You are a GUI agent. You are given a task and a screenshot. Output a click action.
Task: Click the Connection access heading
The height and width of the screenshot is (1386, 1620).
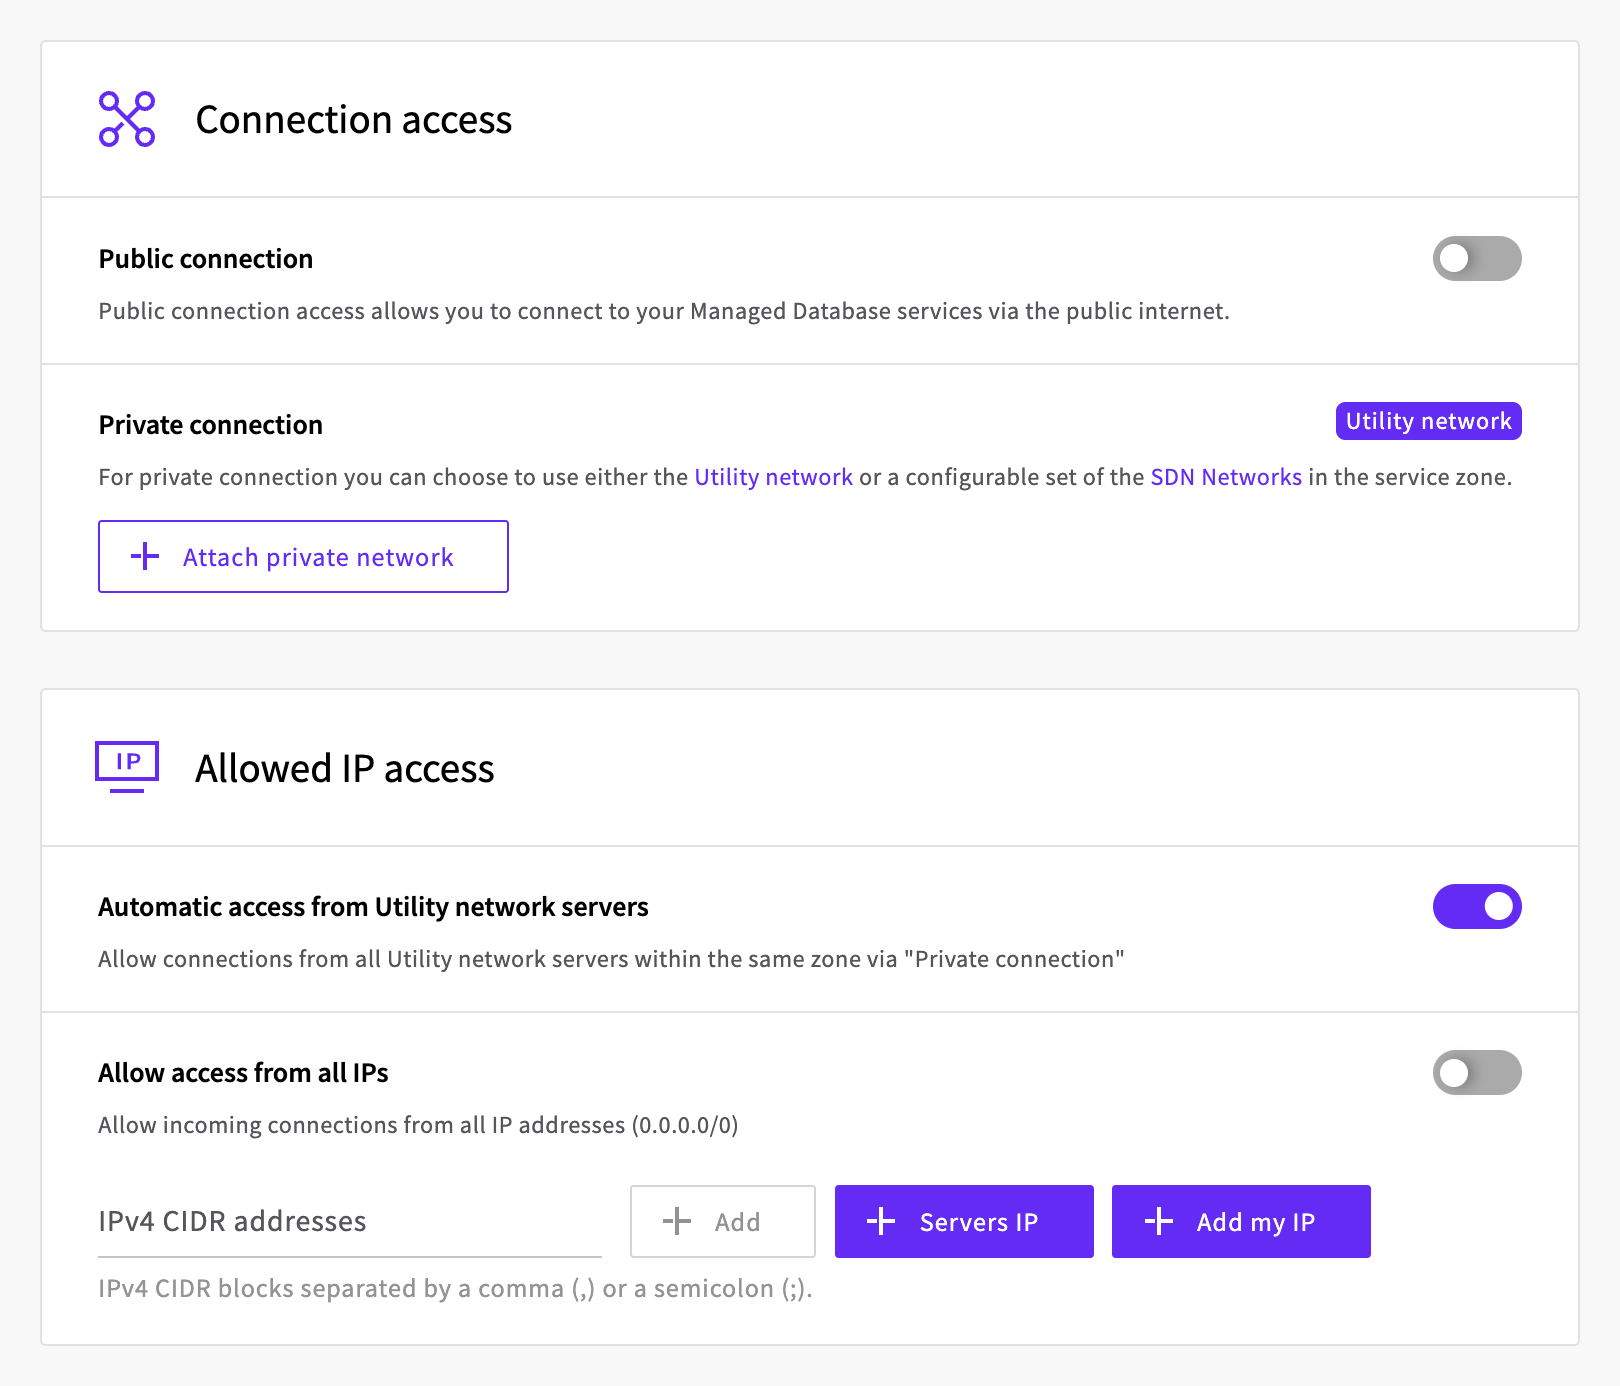(x=353, y=119)
